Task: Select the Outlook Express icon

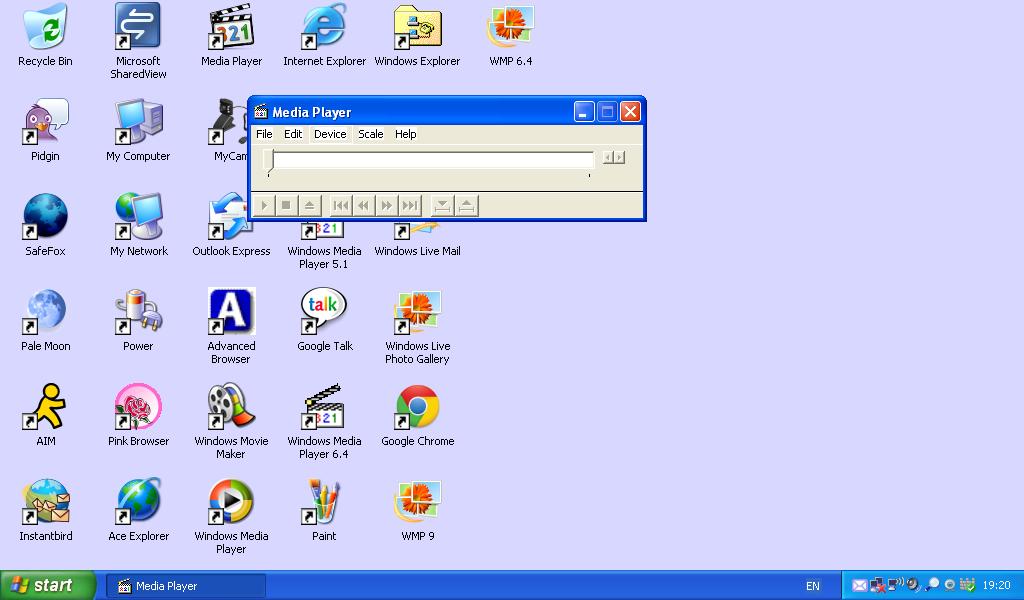Action: click(x=231, y=225)
